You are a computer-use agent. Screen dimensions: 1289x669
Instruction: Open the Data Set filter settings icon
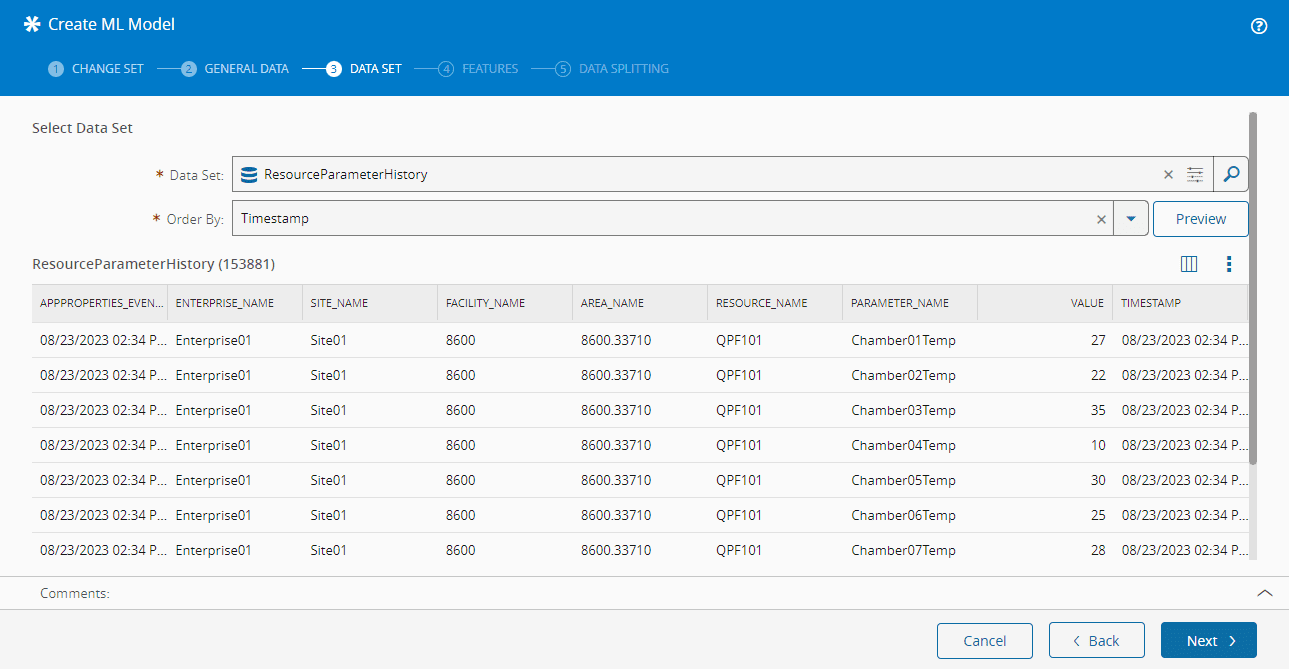coord(1195,174)
